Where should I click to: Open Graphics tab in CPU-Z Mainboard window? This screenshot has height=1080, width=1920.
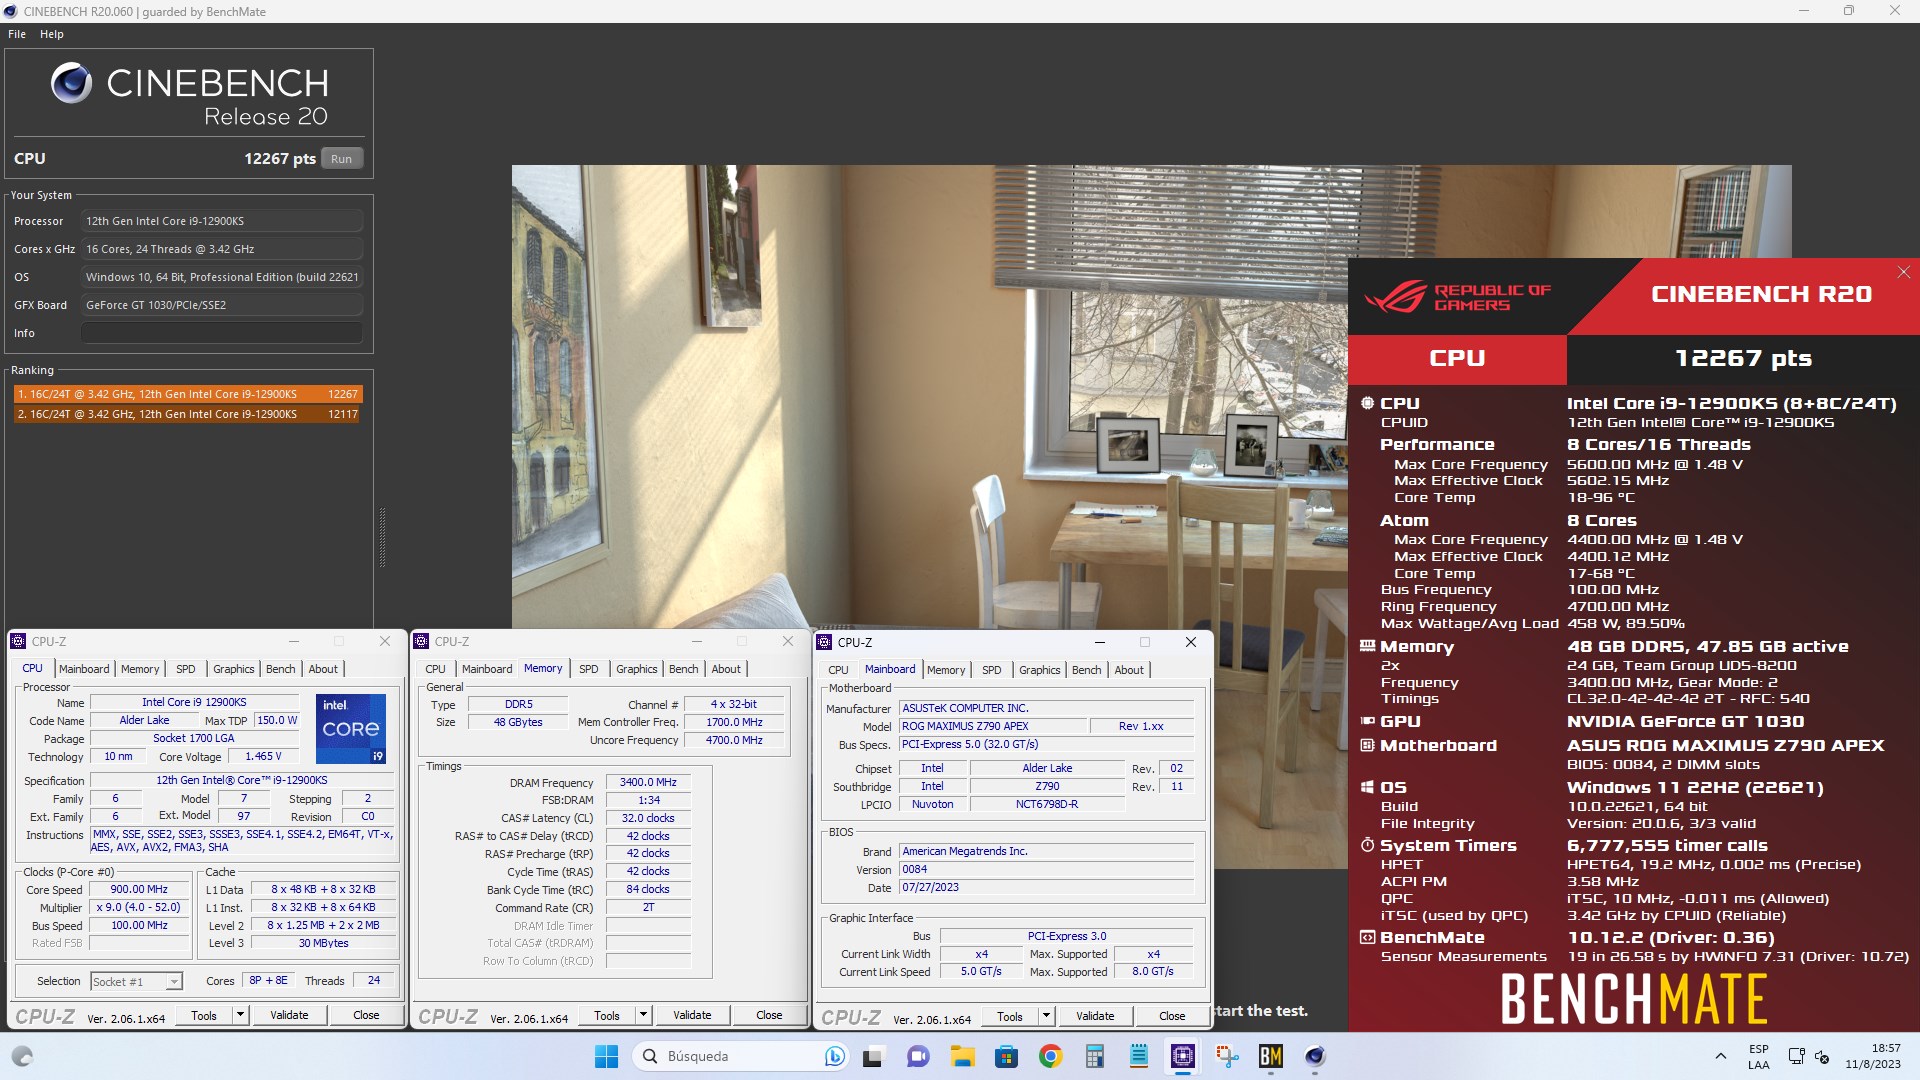click(x=1040, y=670)
